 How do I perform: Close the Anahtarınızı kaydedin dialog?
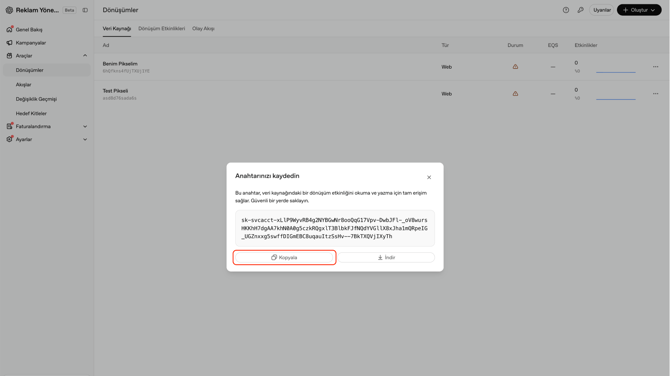[429, 177]
